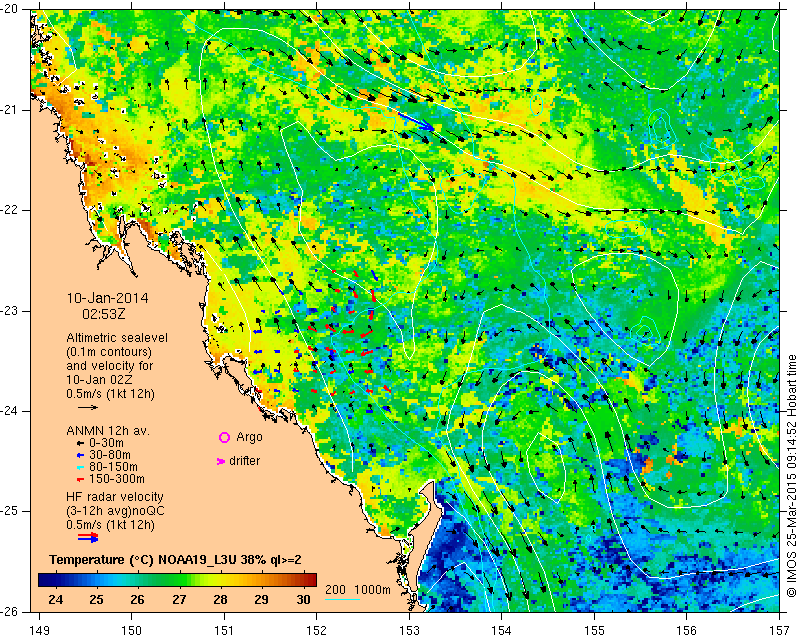Screen dimensions: 800x640
Task: Click the longitude axis label '152'
Action: 317,631
